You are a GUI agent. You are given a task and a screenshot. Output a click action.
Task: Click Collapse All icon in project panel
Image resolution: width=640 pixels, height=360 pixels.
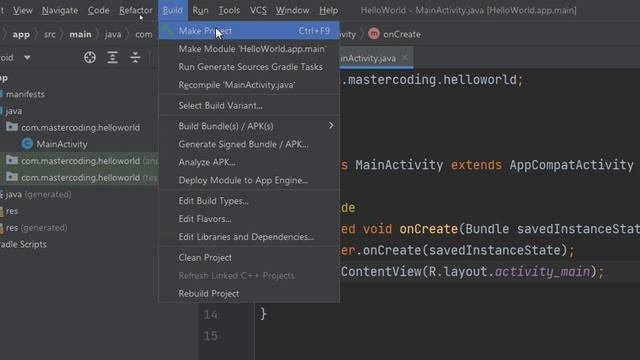(x=135, y=58)
